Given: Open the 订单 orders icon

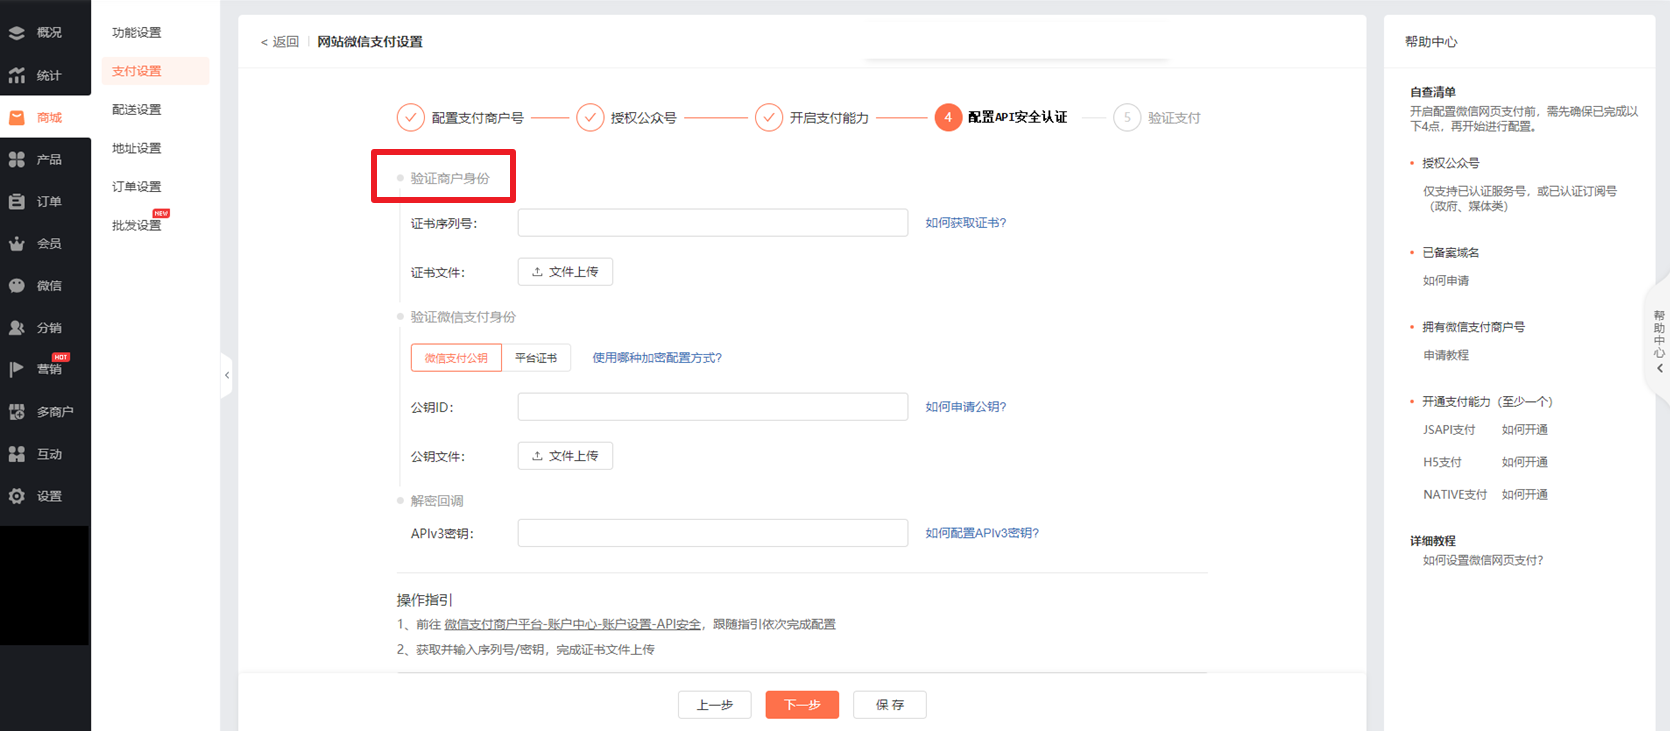Looking at the screenshot, I should [17, 201].
